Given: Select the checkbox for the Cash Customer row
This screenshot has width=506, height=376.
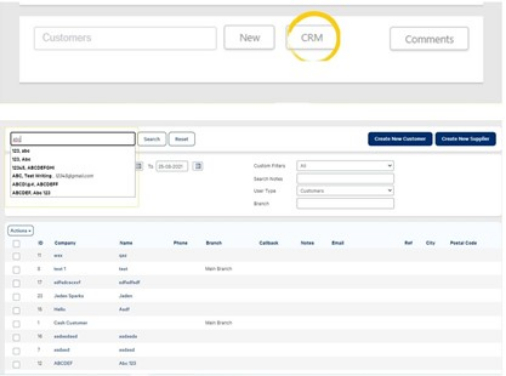Looking at the screenshot, I should pos(16,324).
